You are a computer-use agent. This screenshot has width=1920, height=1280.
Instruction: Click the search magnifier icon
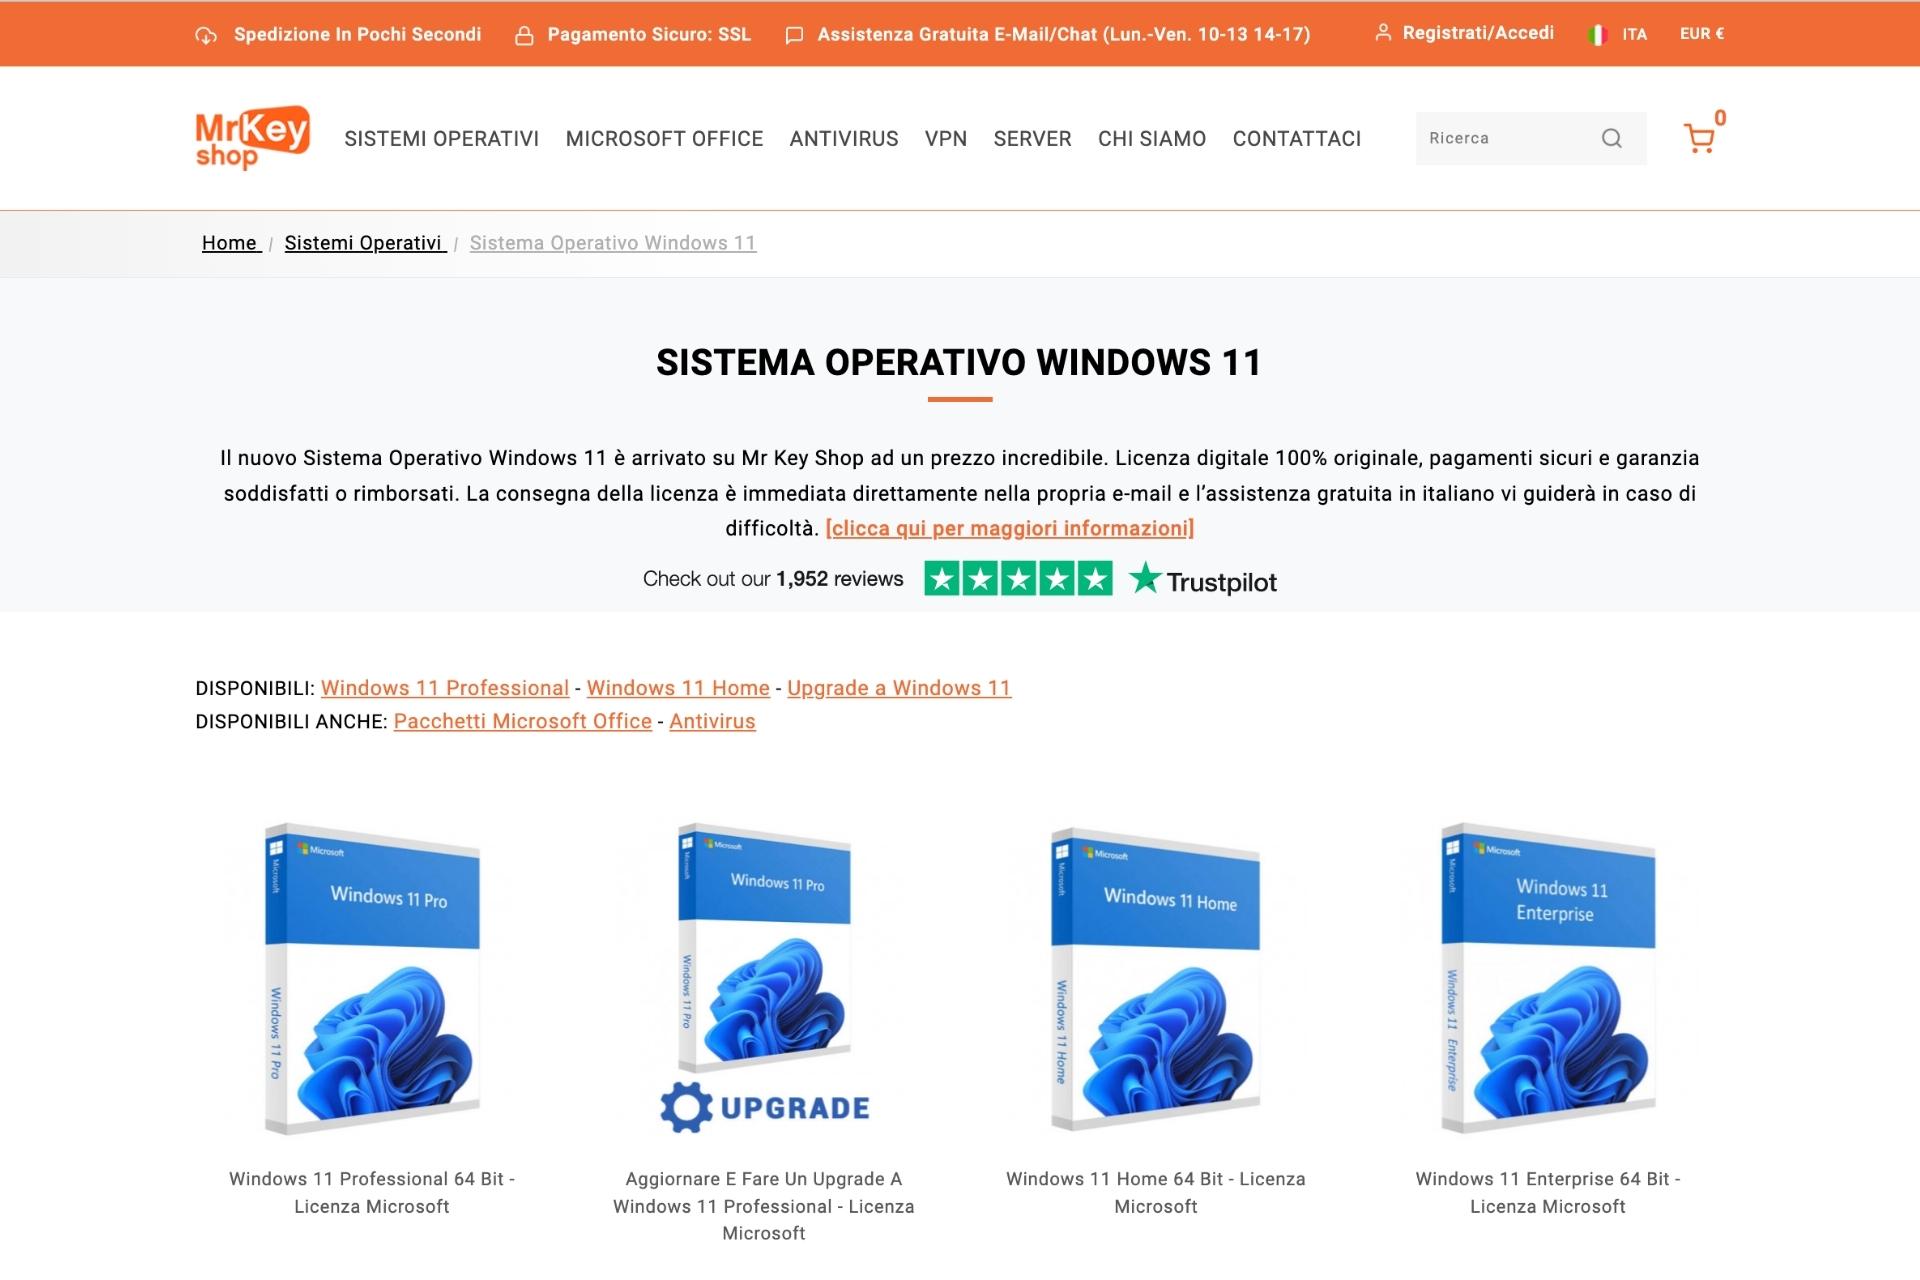tap(1611, 137)
